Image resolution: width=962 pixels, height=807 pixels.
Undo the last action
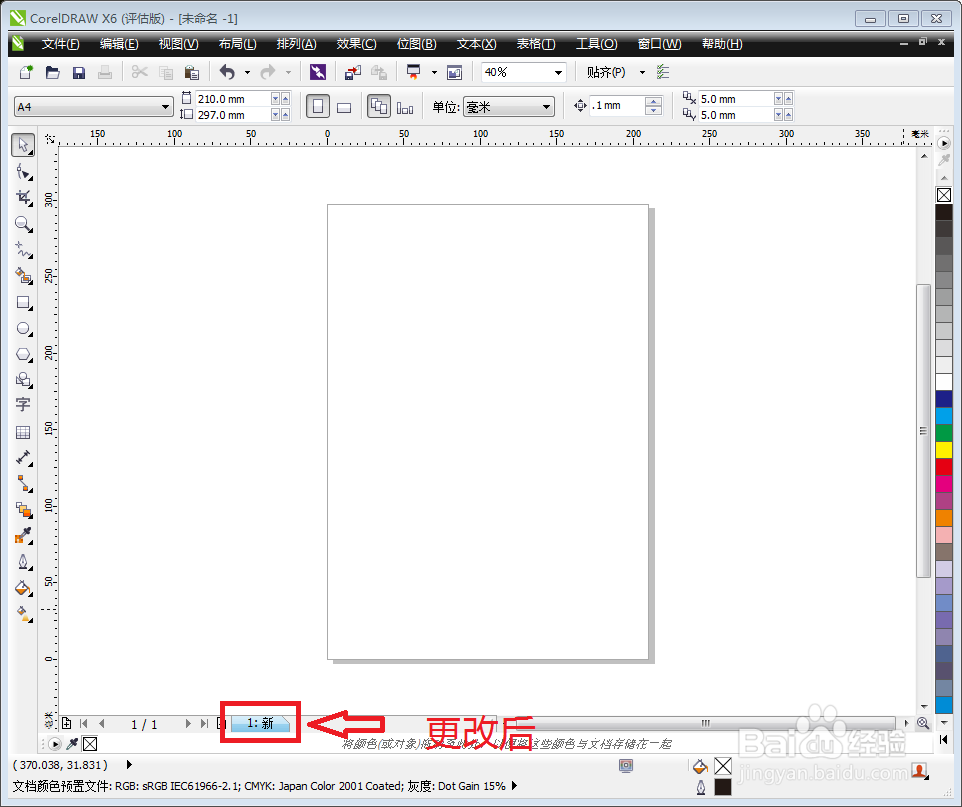click(228, 72)
